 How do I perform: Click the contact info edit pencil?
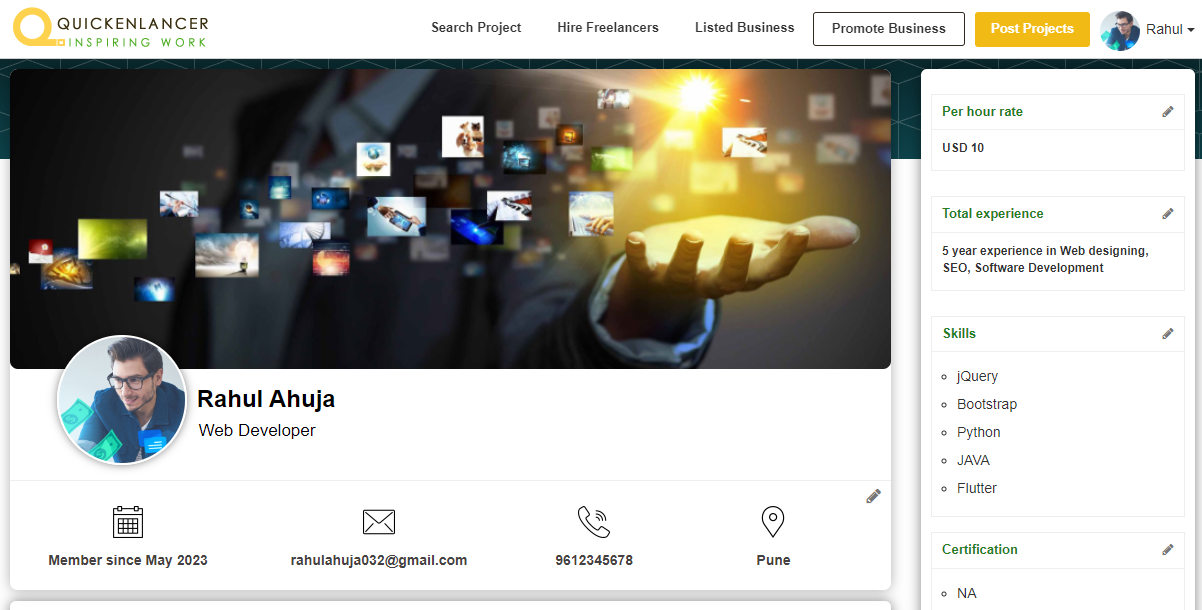873,496
